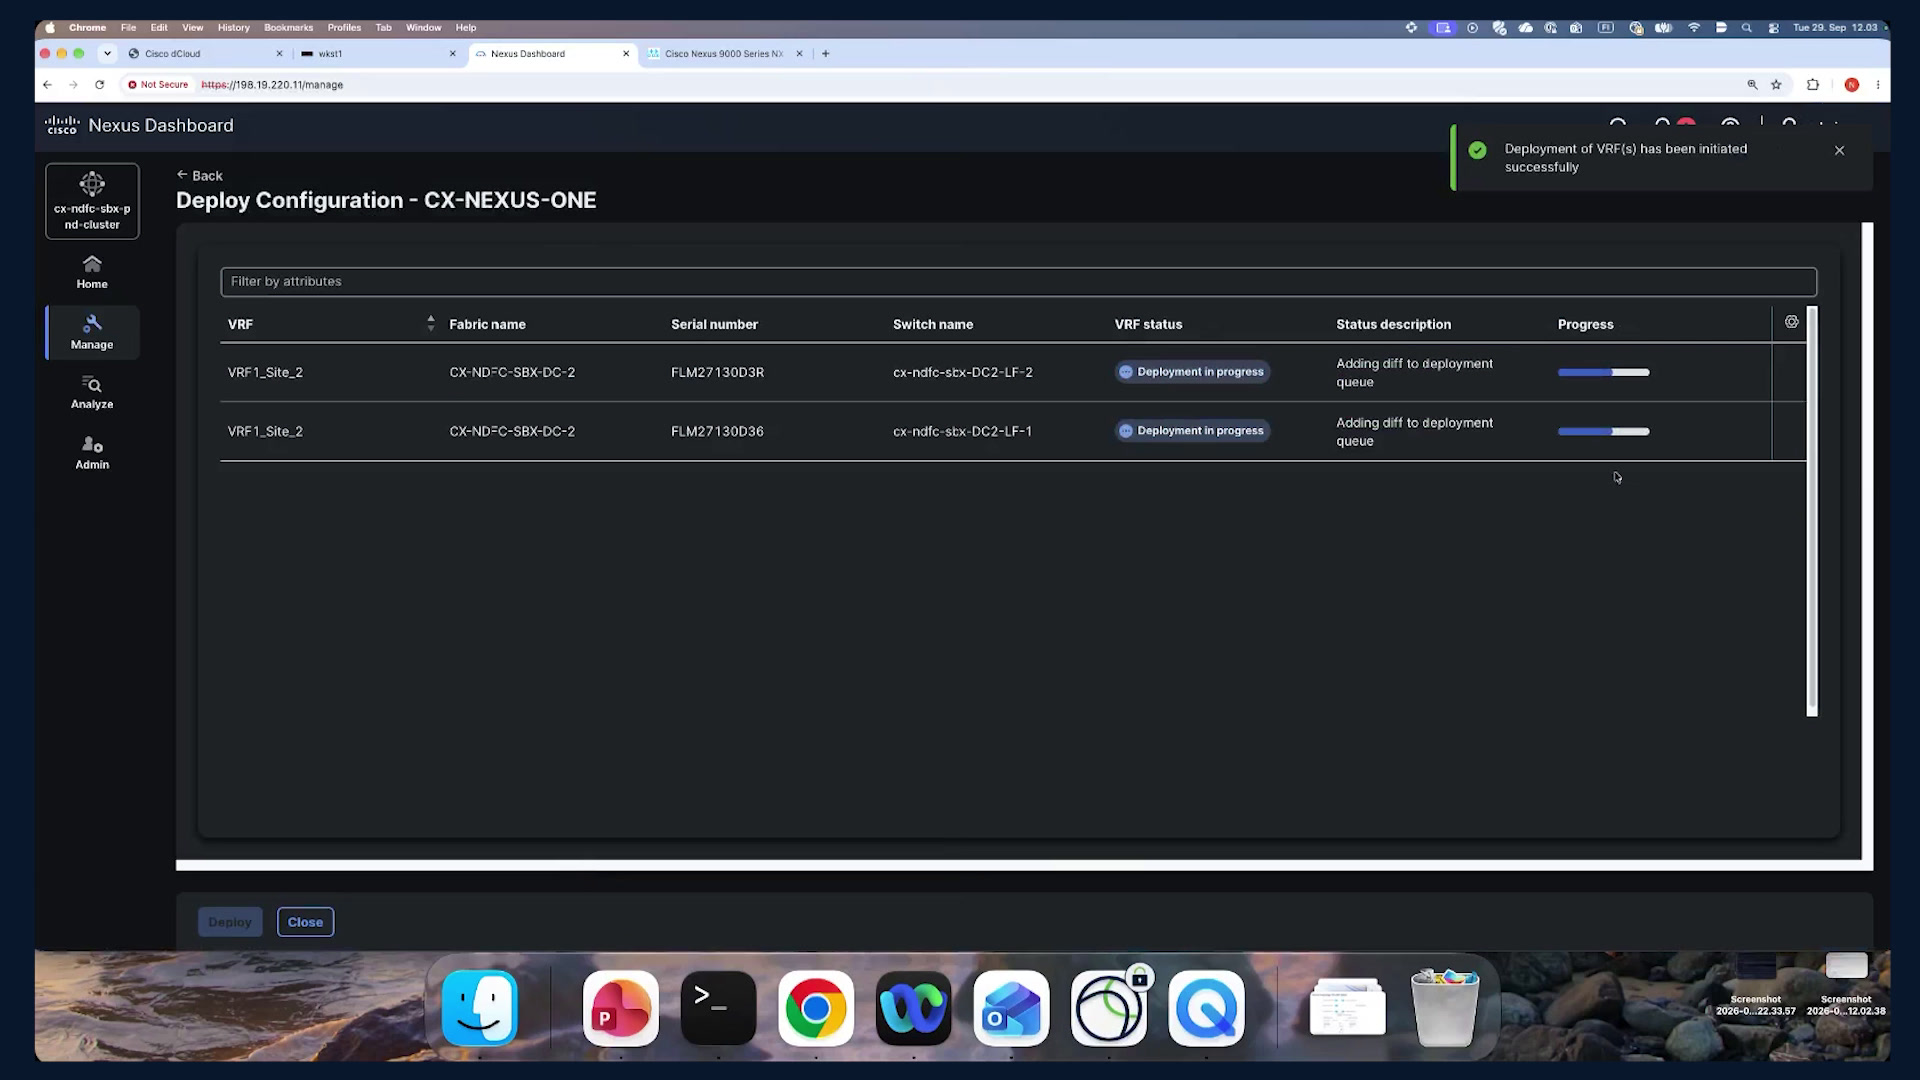Screen dimensions: 1920x1080
Task: Open Finder from the Dock
Action: click(479, 1008)
